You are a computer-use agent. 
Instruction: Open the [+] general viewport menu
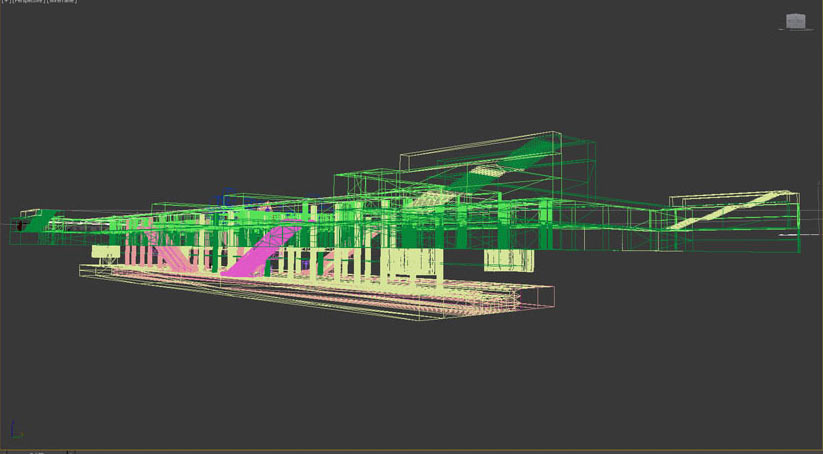pos(4,1)
